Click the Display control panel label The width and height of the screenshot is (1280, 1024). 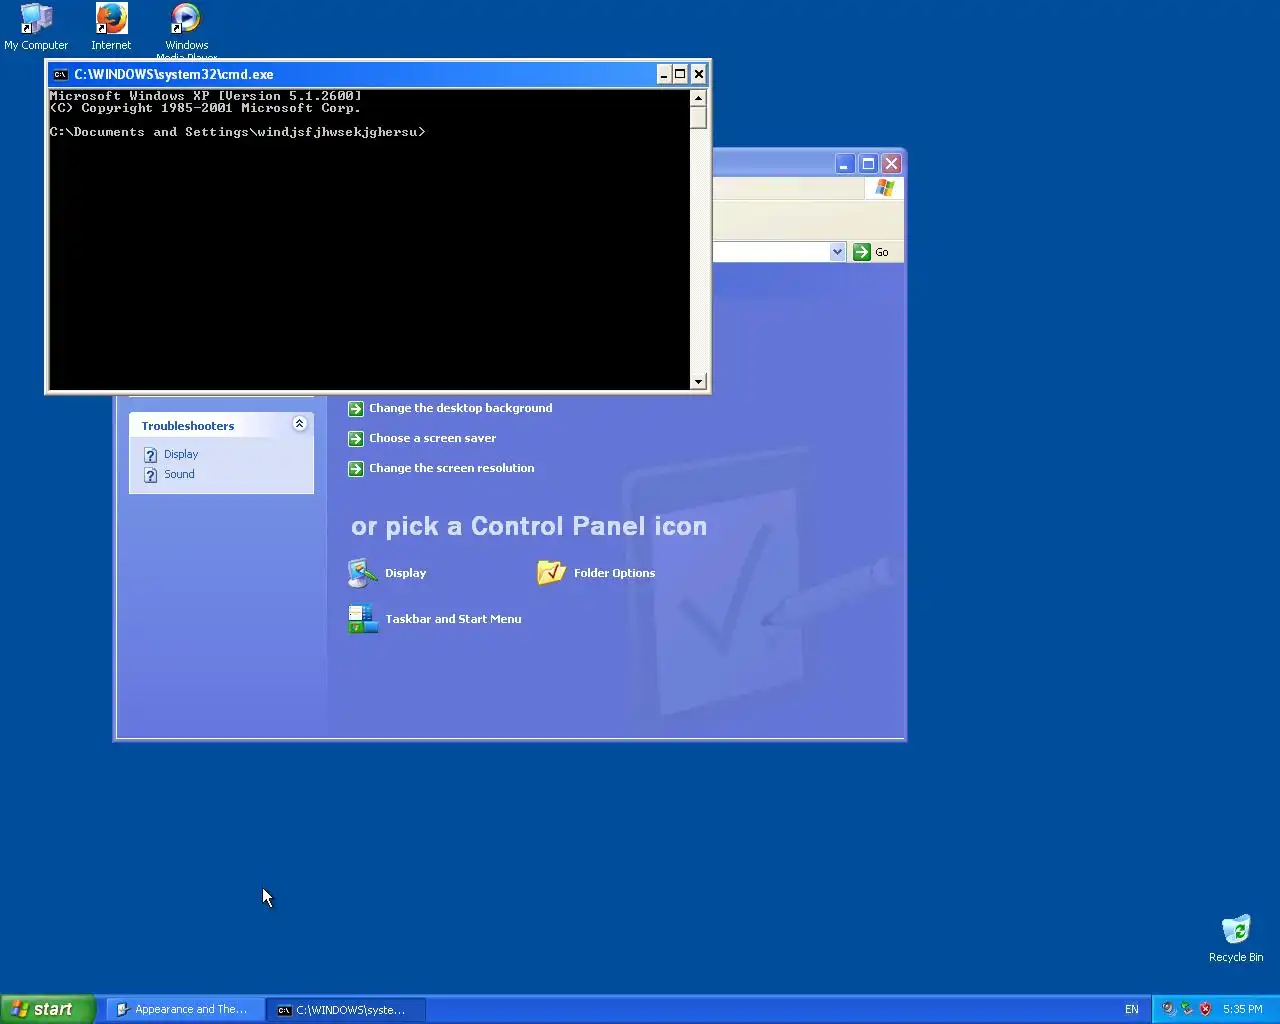point(405,573)
